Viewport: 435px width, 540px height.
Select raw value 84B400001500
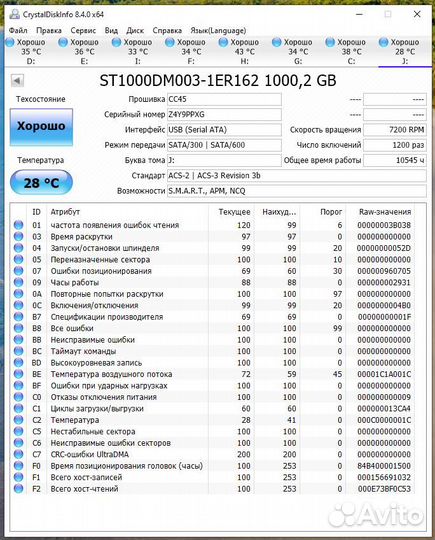[x=384, y=466]
